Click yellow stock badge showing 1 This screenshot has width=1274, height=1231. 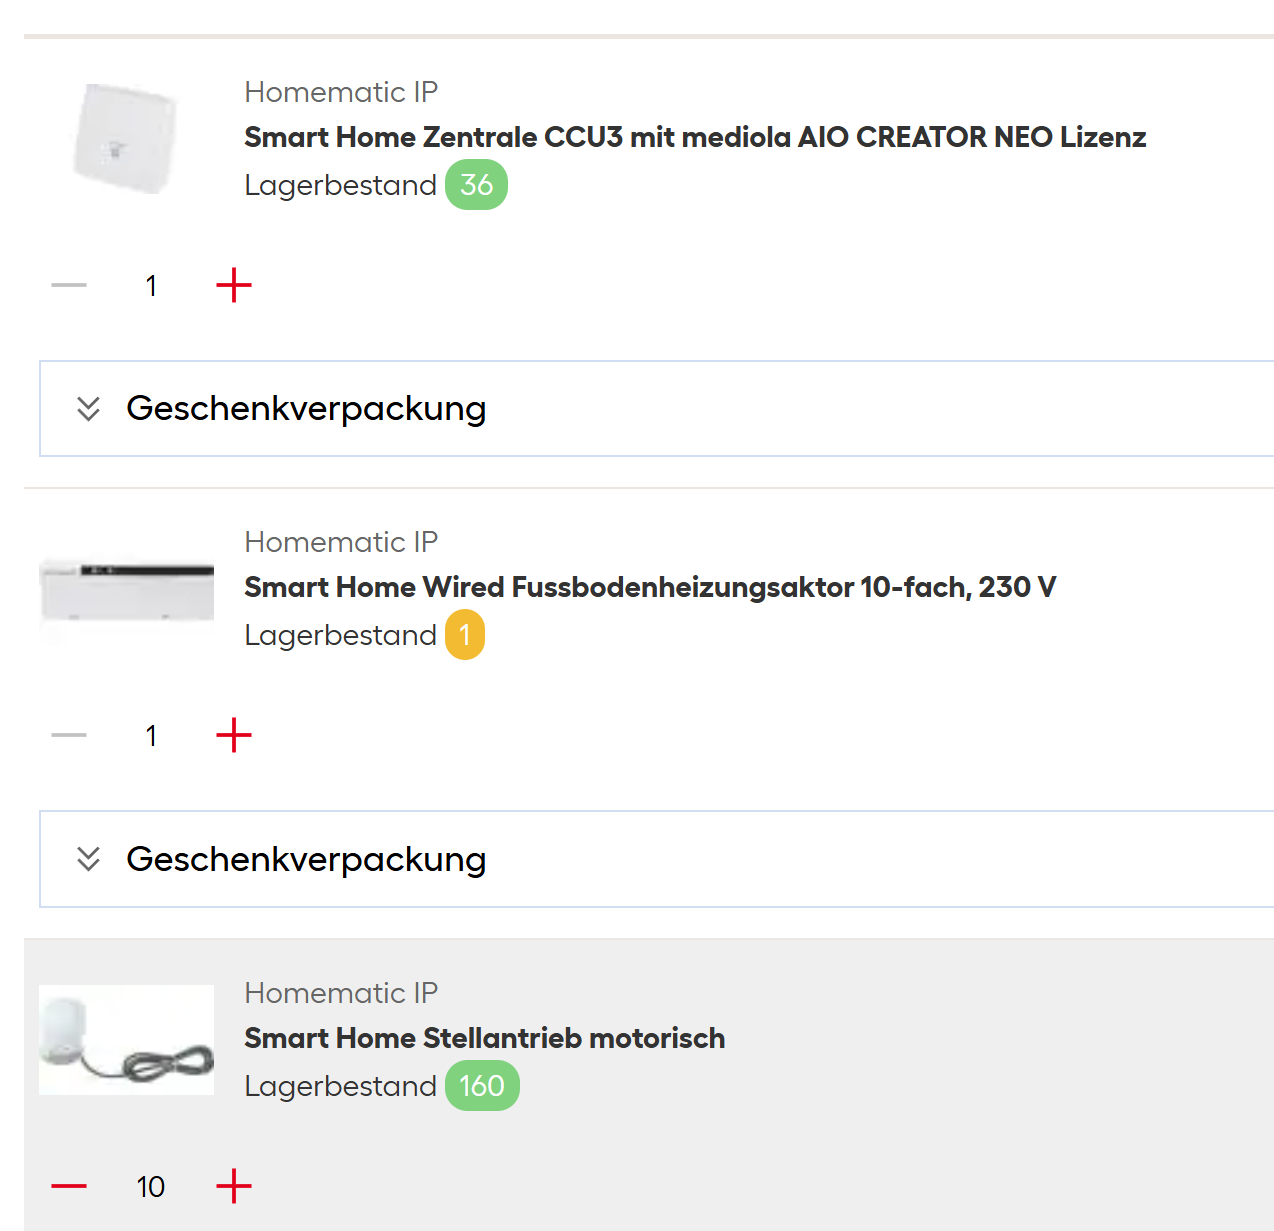(464, 635)
